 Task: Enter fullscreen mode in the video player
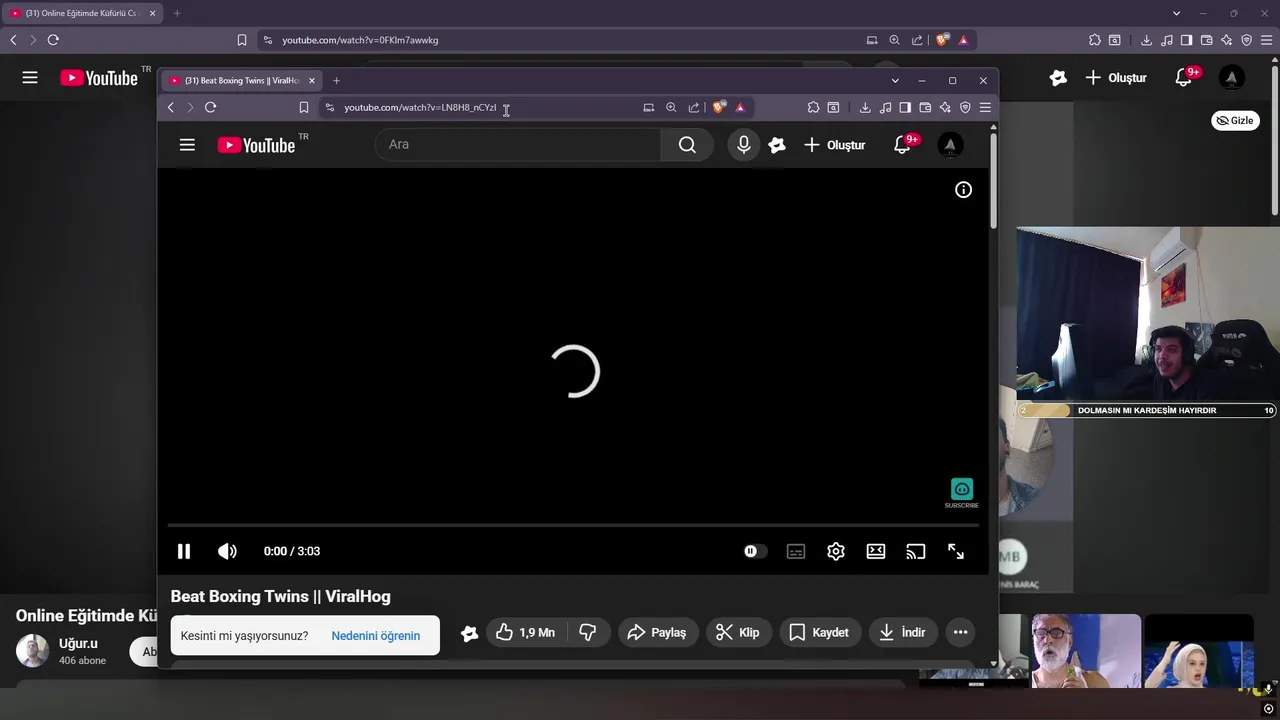click(x=956, y=551)
